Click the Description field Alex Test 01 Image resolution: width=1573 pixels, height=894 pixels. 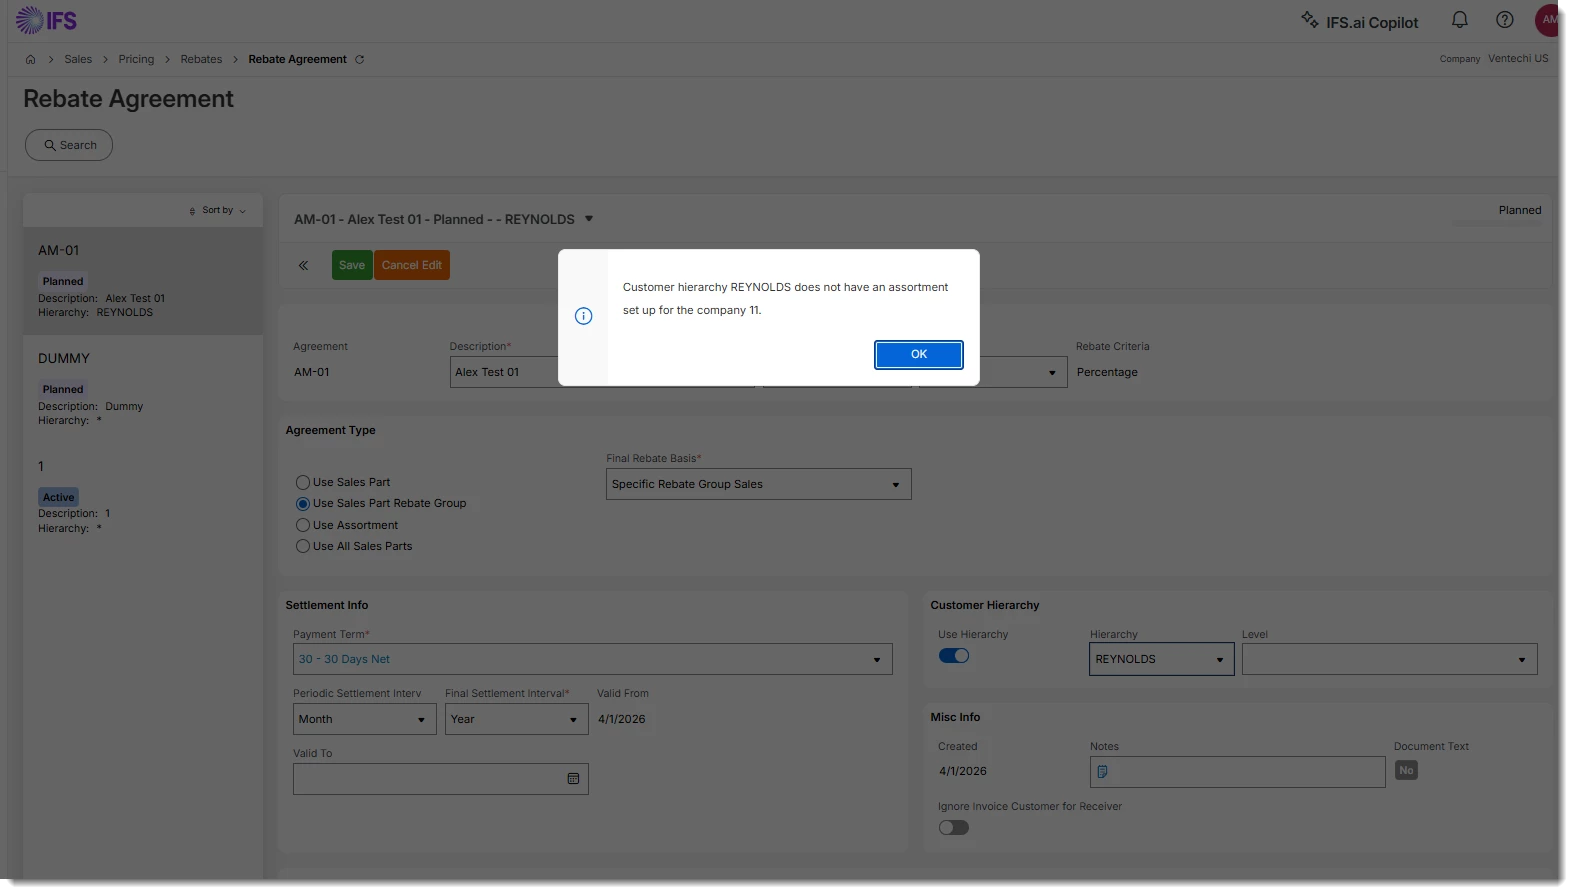504,372
